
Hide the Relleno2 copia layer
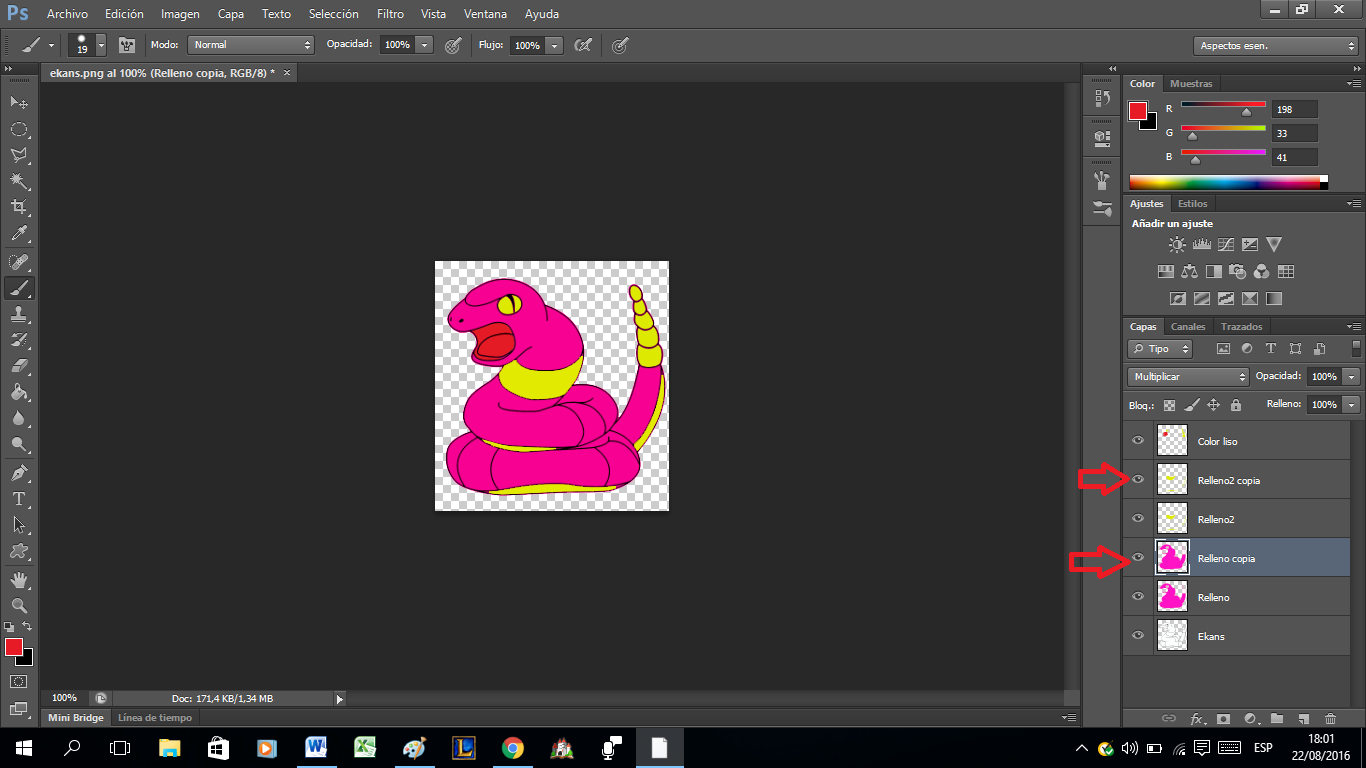click(x=1138, y=480)
